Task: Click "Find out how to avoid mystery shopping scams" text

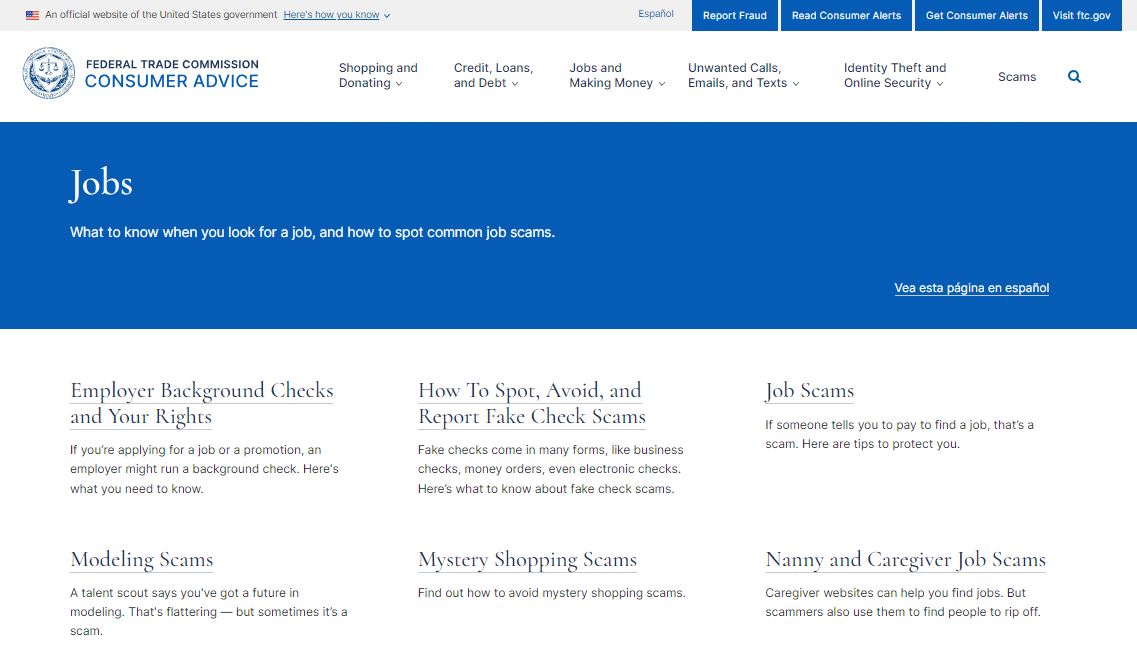Action: [x=551, y=593]
